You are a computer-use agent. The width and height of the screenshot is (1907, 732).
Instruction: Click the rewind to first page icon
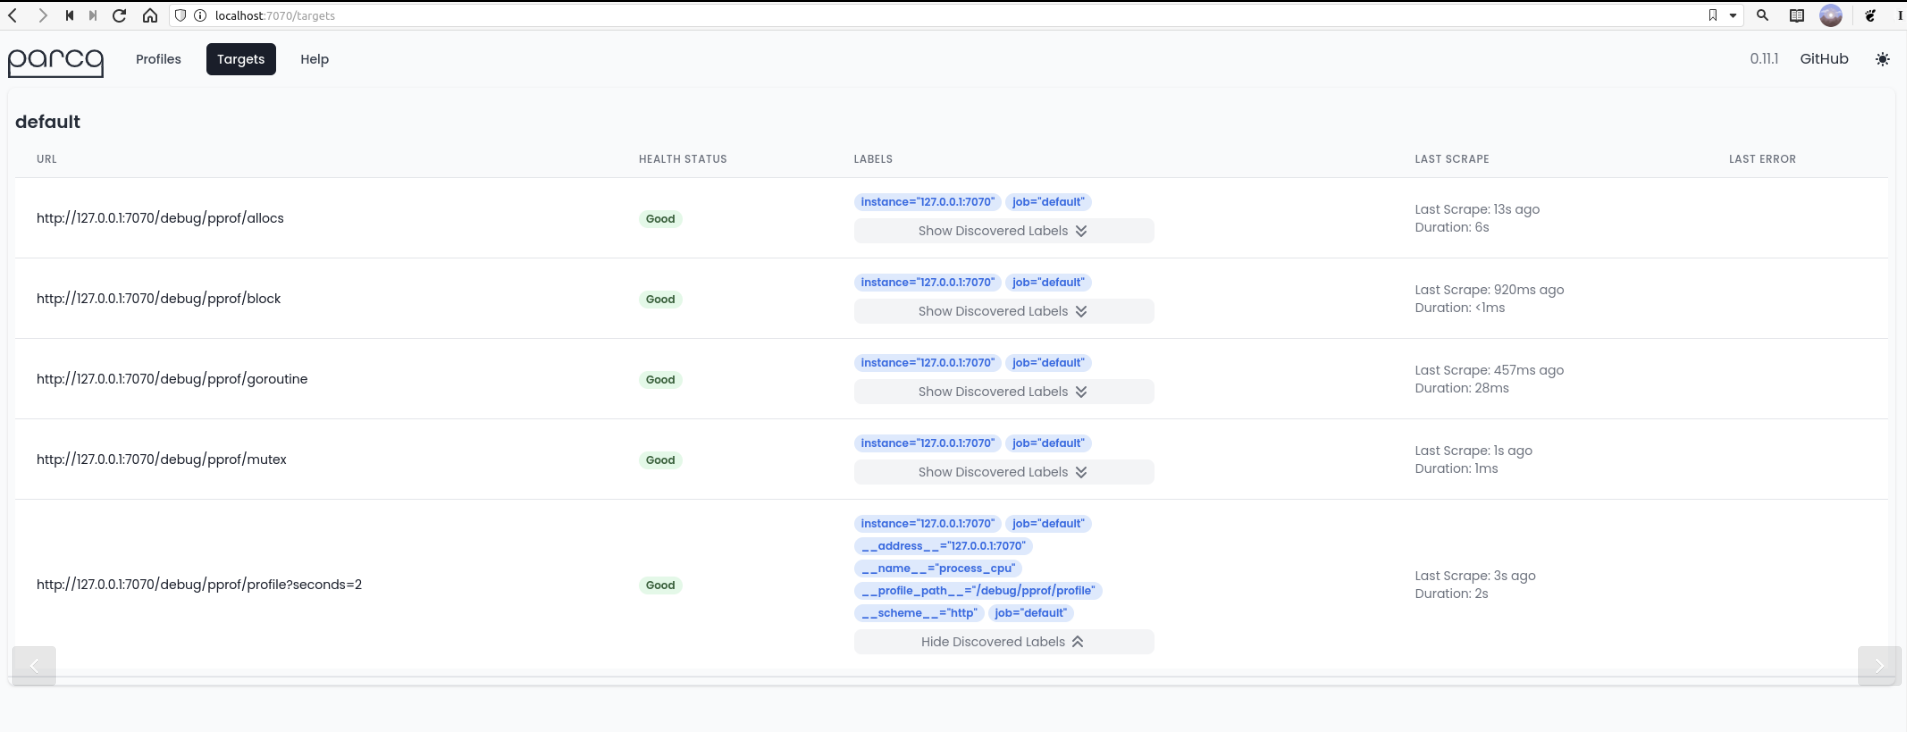click(69, 15)
